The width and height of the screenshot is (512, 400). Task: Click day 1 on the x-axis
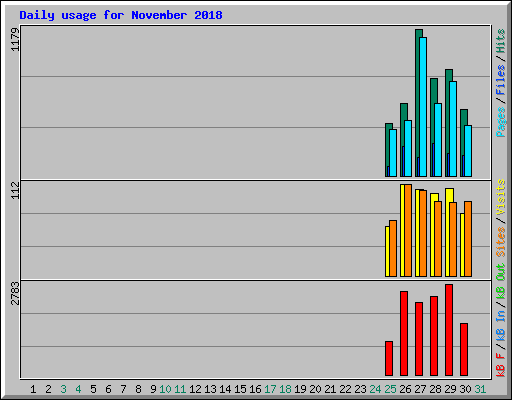pos(33,389)
